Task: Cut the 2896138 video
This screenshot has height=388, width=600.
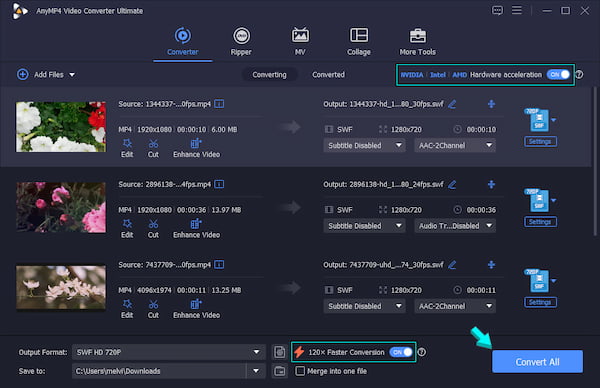Action: tap(153, 229)
